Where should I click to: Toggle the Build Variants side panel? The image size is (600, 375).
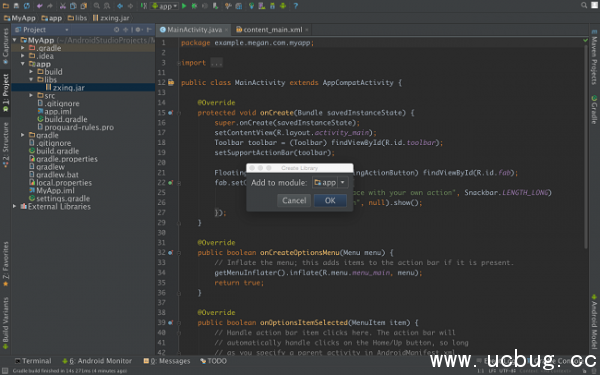point(5,323)
